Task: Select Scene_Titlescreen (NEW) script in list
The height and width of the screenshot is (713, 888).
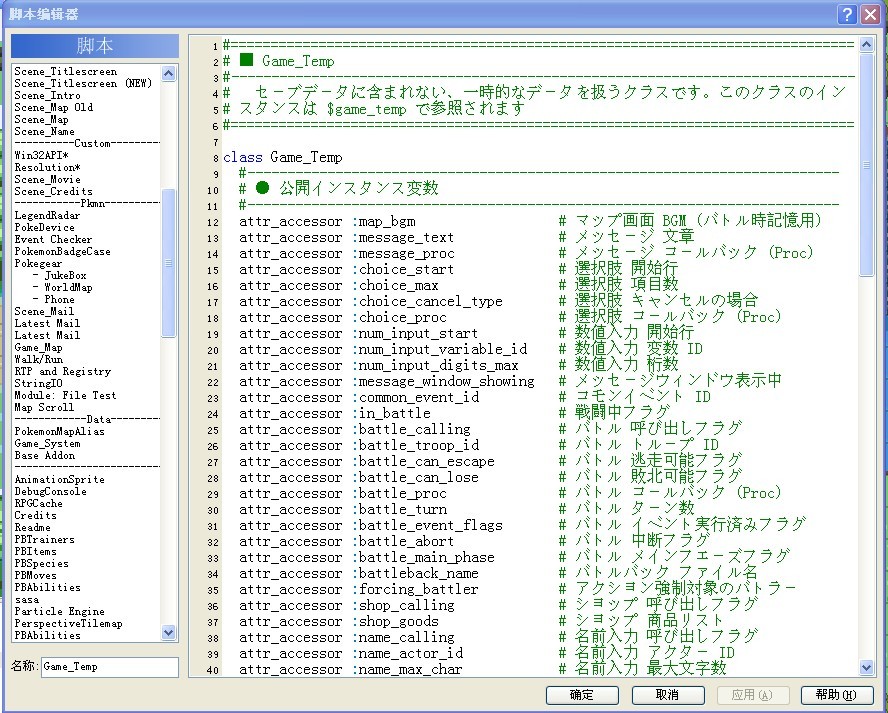Action: point(83,83)
